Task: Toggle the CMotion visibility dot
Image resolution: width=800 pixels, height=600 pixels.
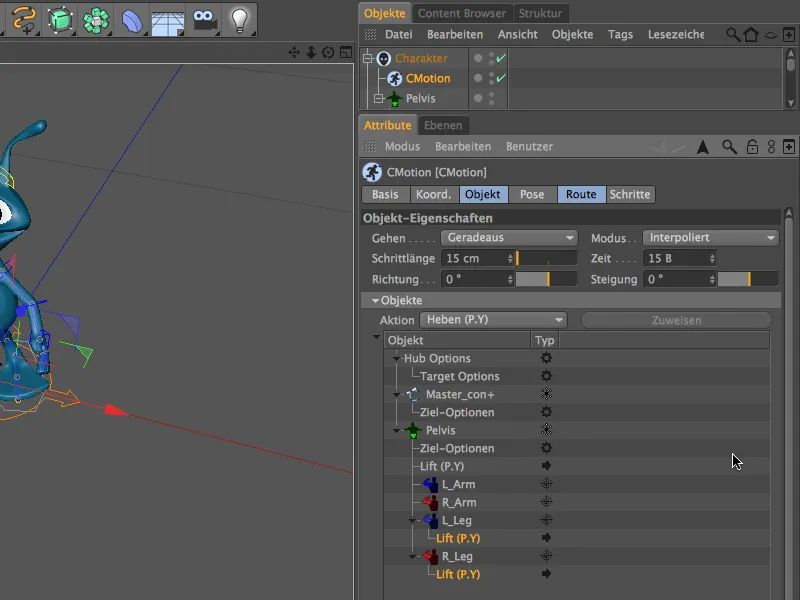Action: click(x=478, y=78)
